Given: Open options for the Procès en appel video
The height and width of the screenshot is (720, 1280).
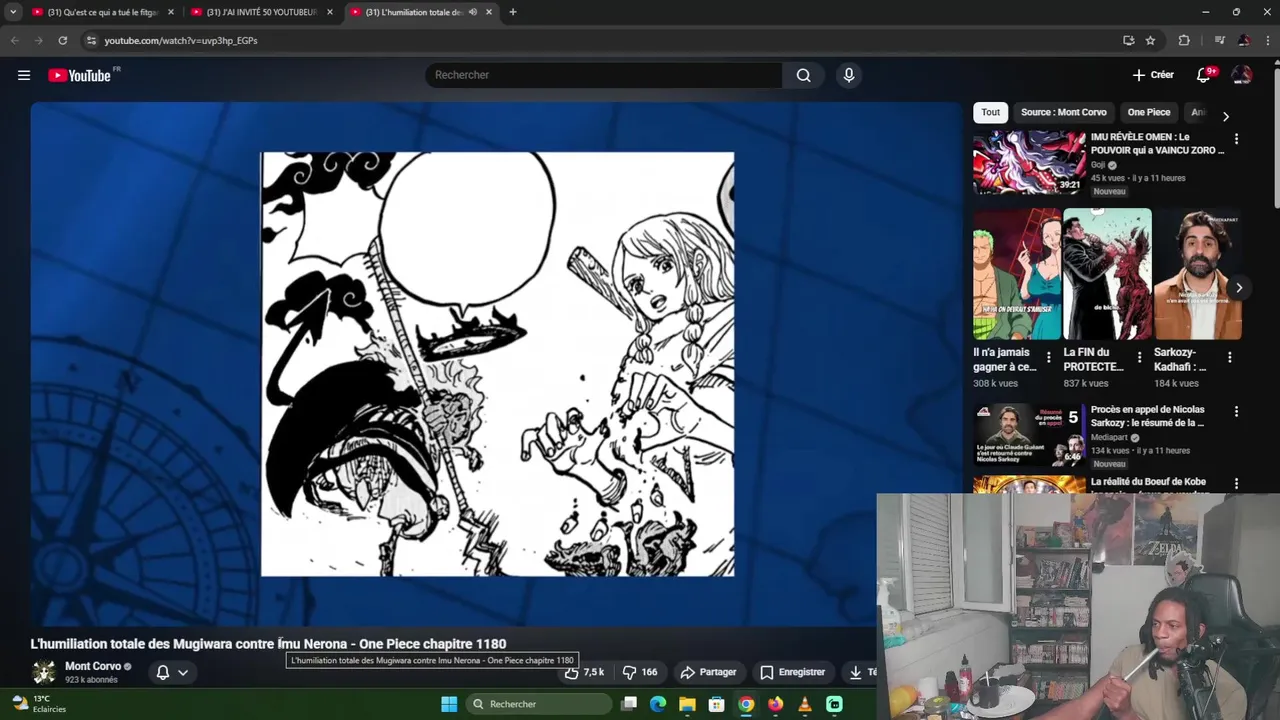Looking at the screenshot, I should click(1236, 411).
